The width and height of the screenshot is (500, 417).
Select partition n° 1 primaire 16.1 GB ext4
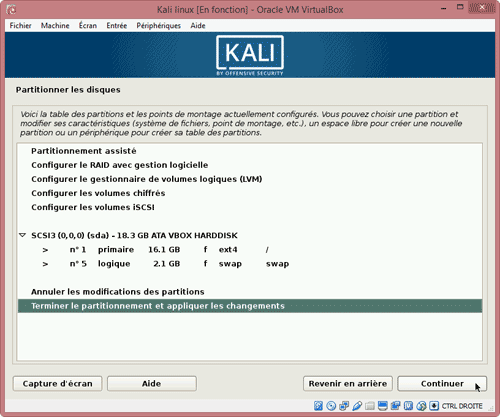point(250,250)
